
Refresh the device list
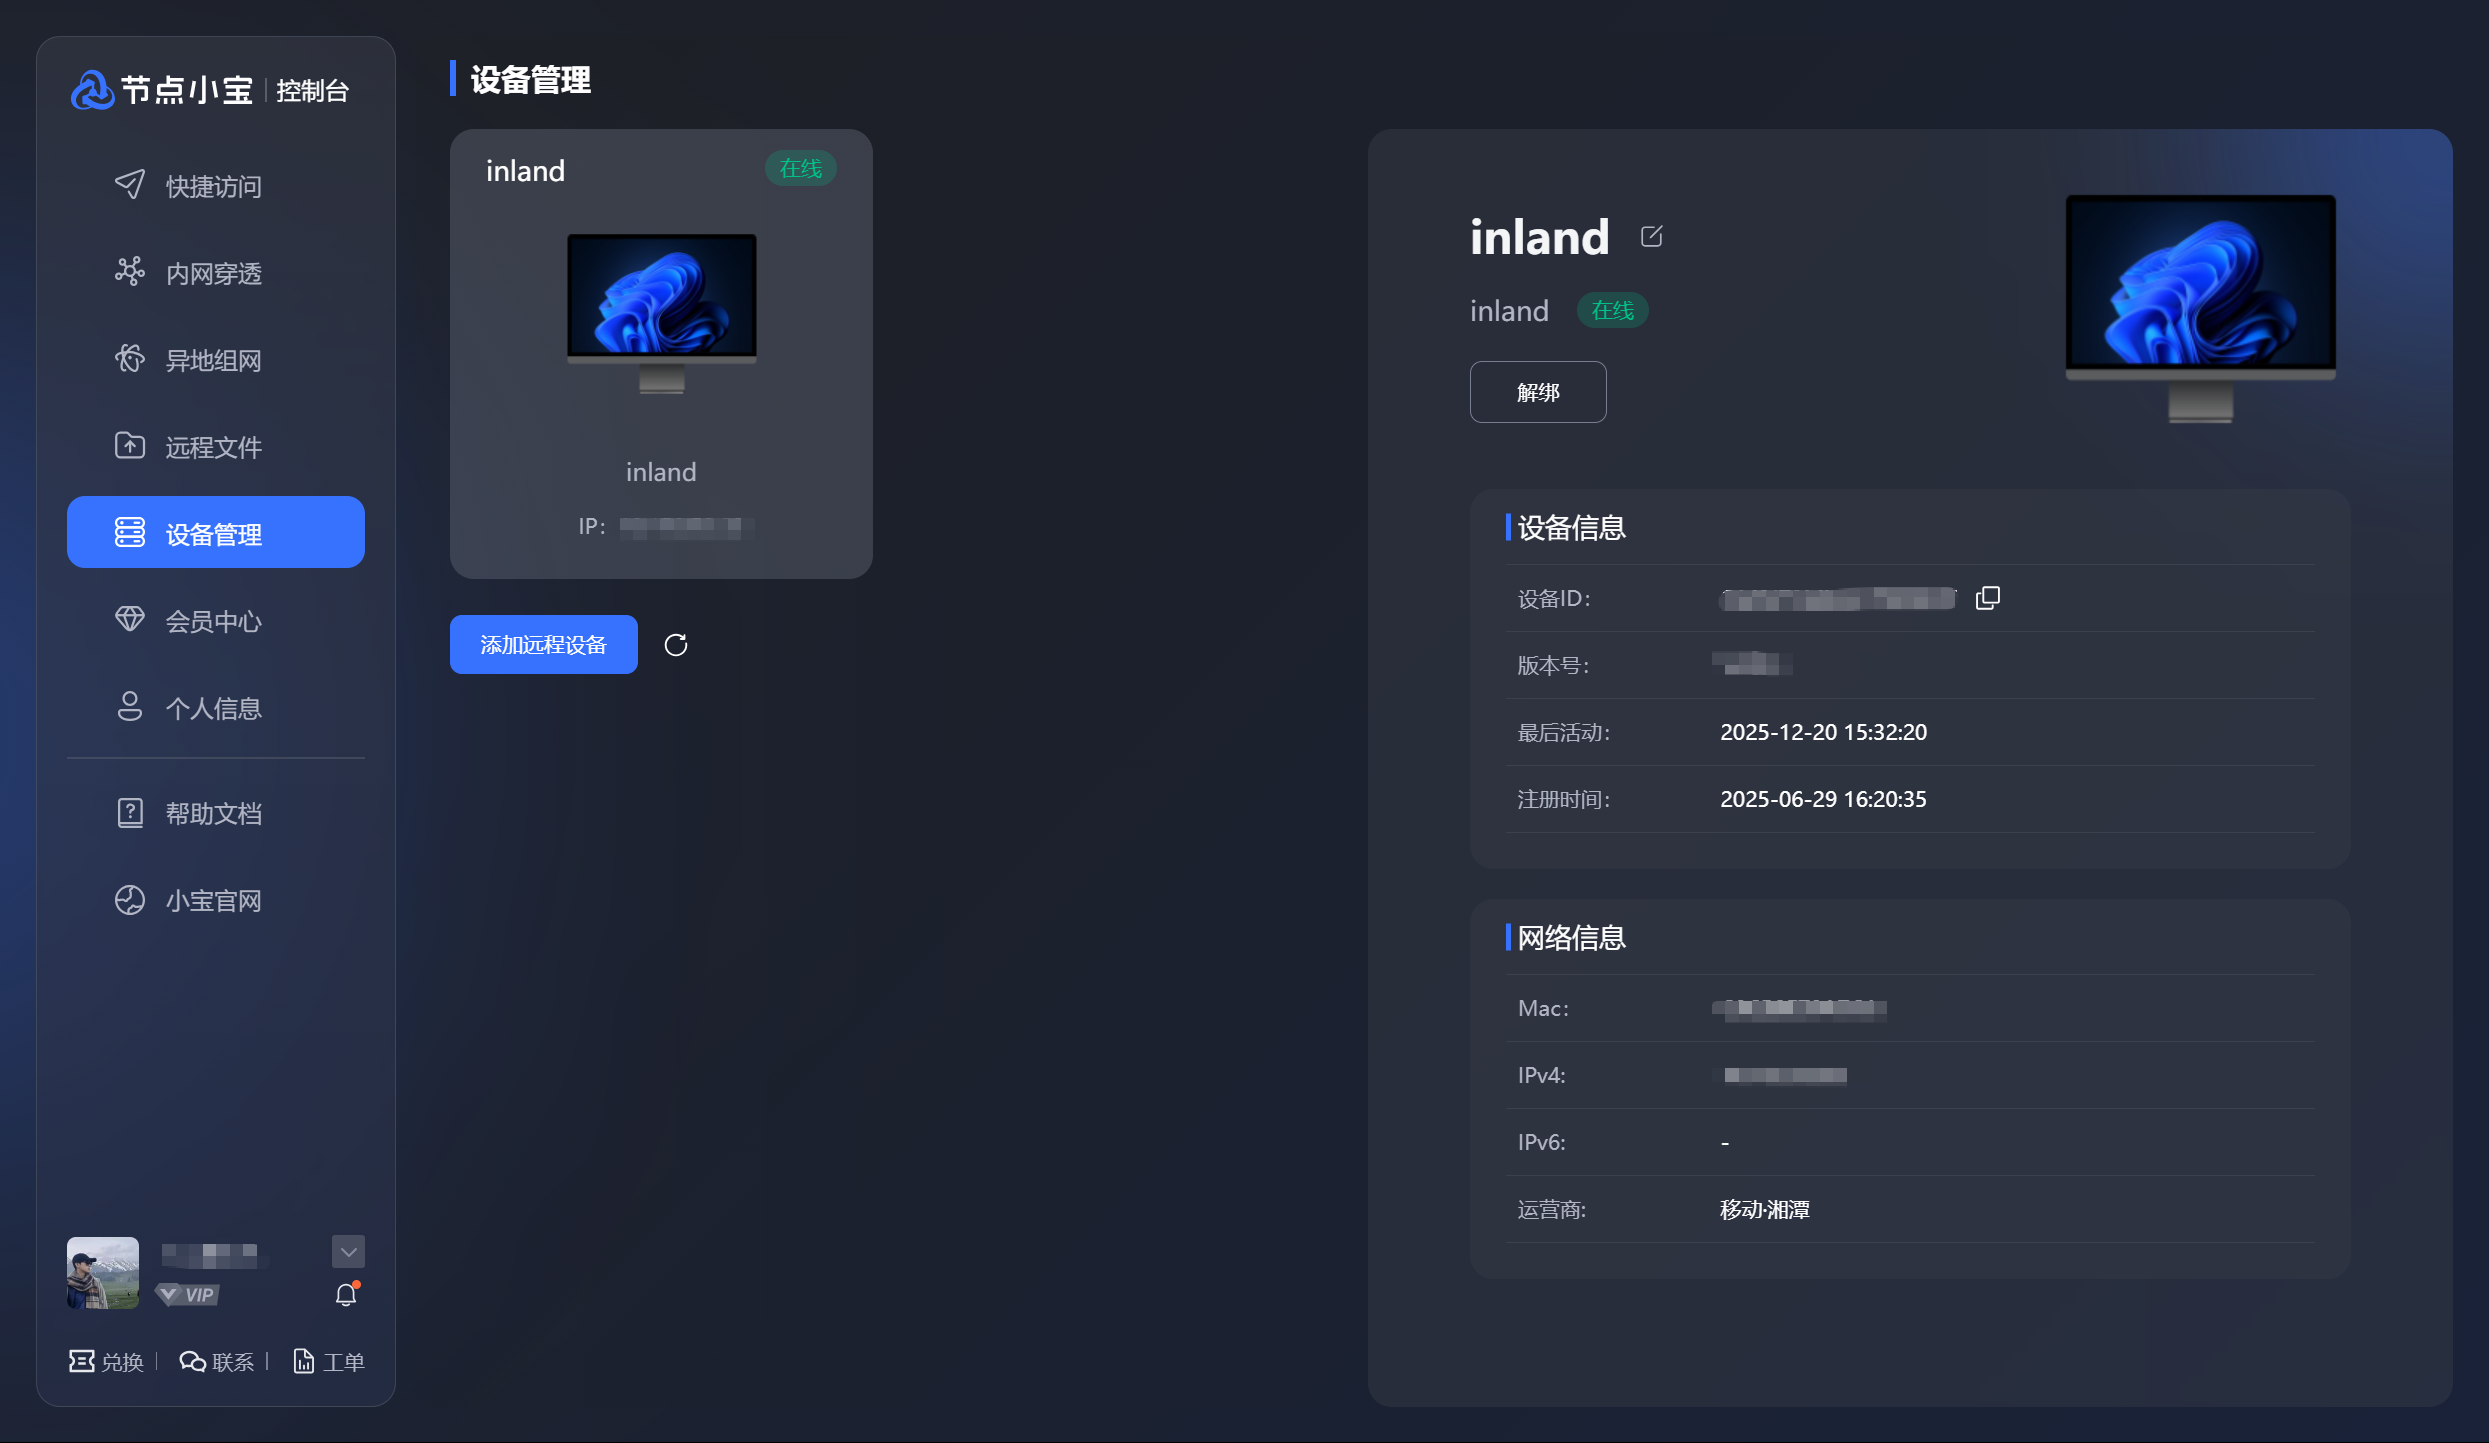tap(676, 645)
